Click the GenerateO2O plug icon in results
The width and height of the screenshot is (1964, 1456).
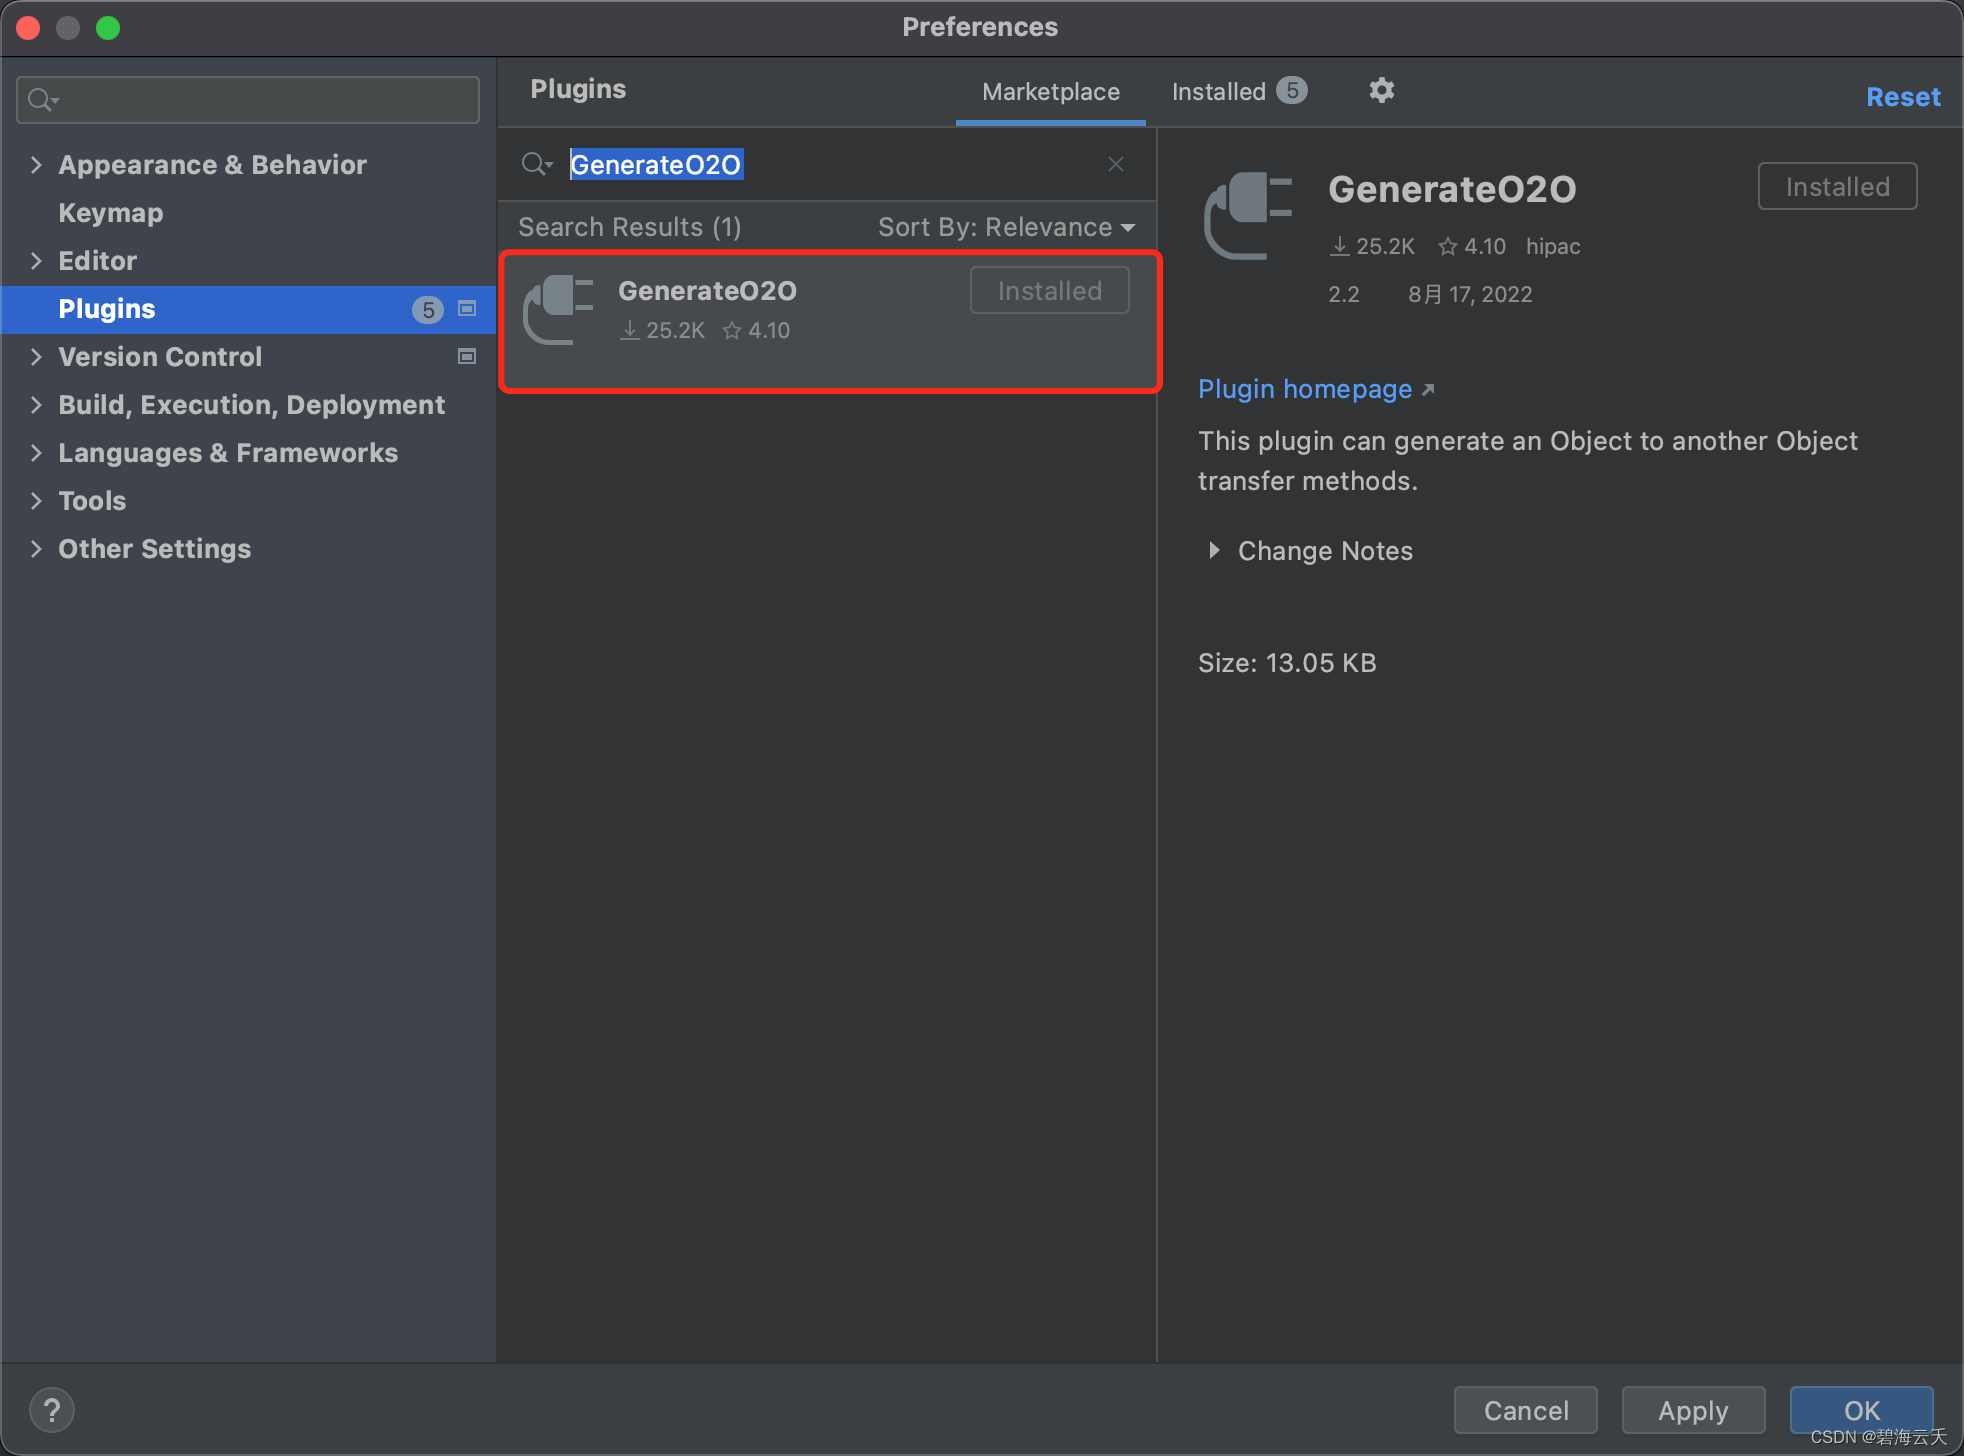point(559,310)
